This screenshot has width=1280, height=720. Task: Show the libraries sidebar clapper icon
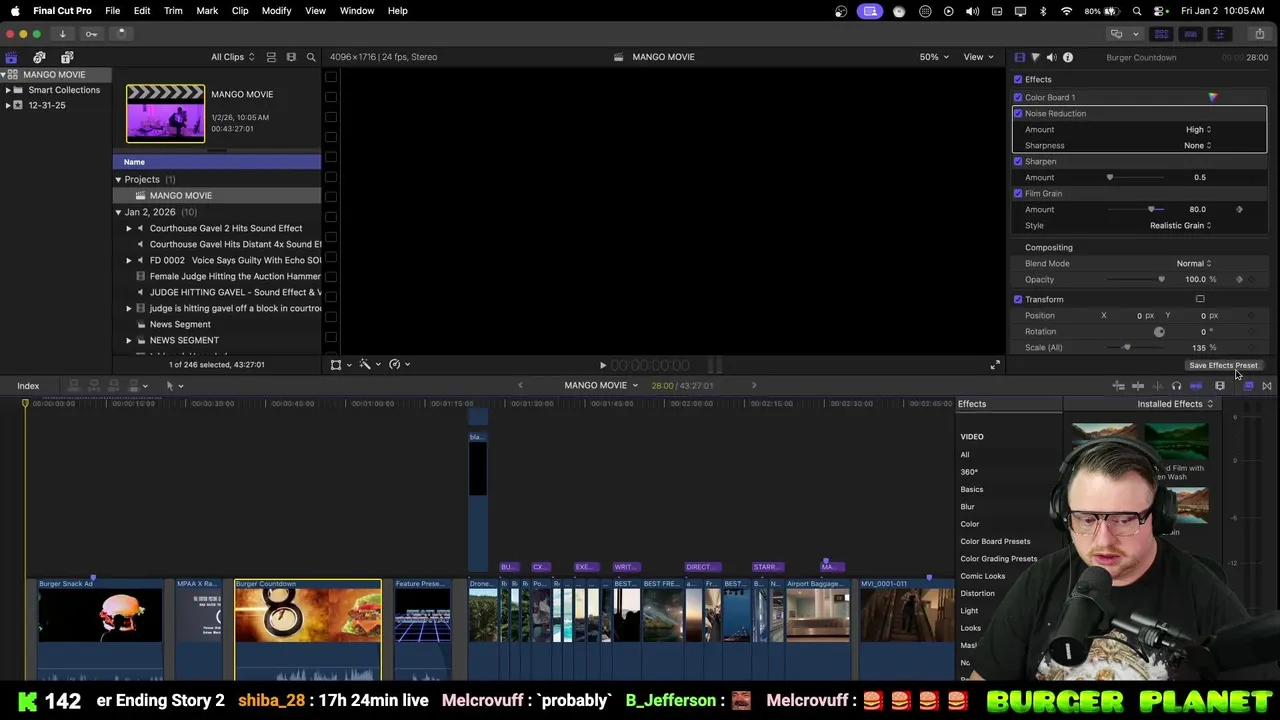(x=11, y=58)
